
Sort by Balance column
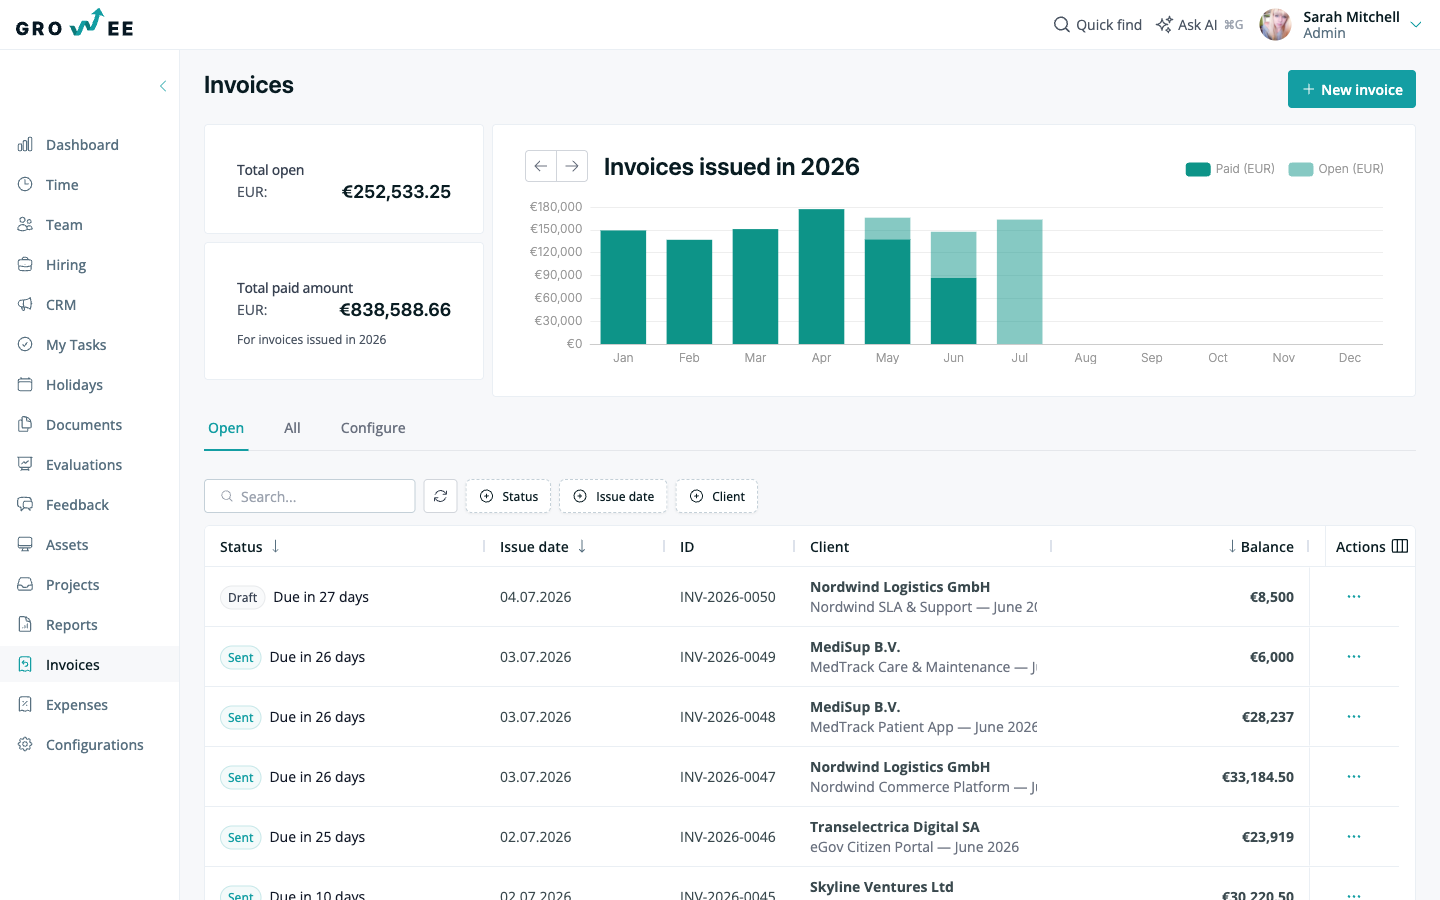pyautogui.click(x=1261, y=547)
